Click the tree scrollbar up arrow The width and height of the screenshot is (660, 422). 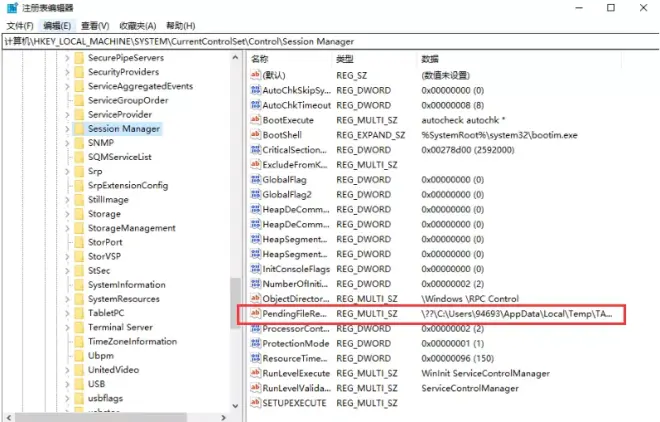pyautogui.click(x=235, y=58)
